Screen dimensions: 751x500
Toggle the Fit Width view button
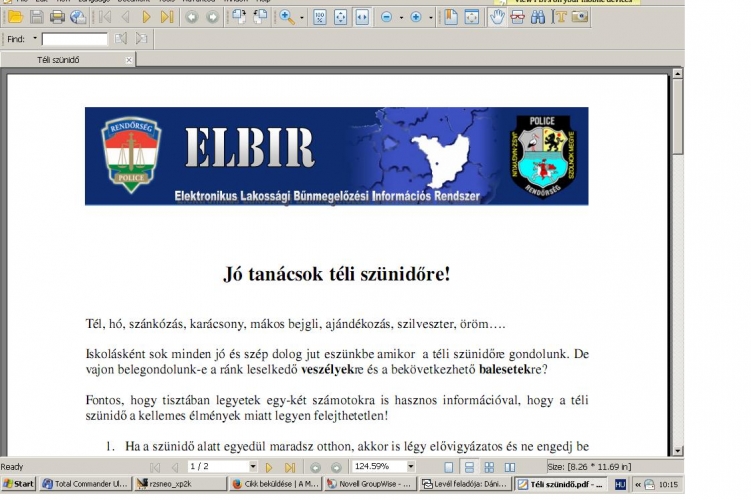[x=362, y=17]
